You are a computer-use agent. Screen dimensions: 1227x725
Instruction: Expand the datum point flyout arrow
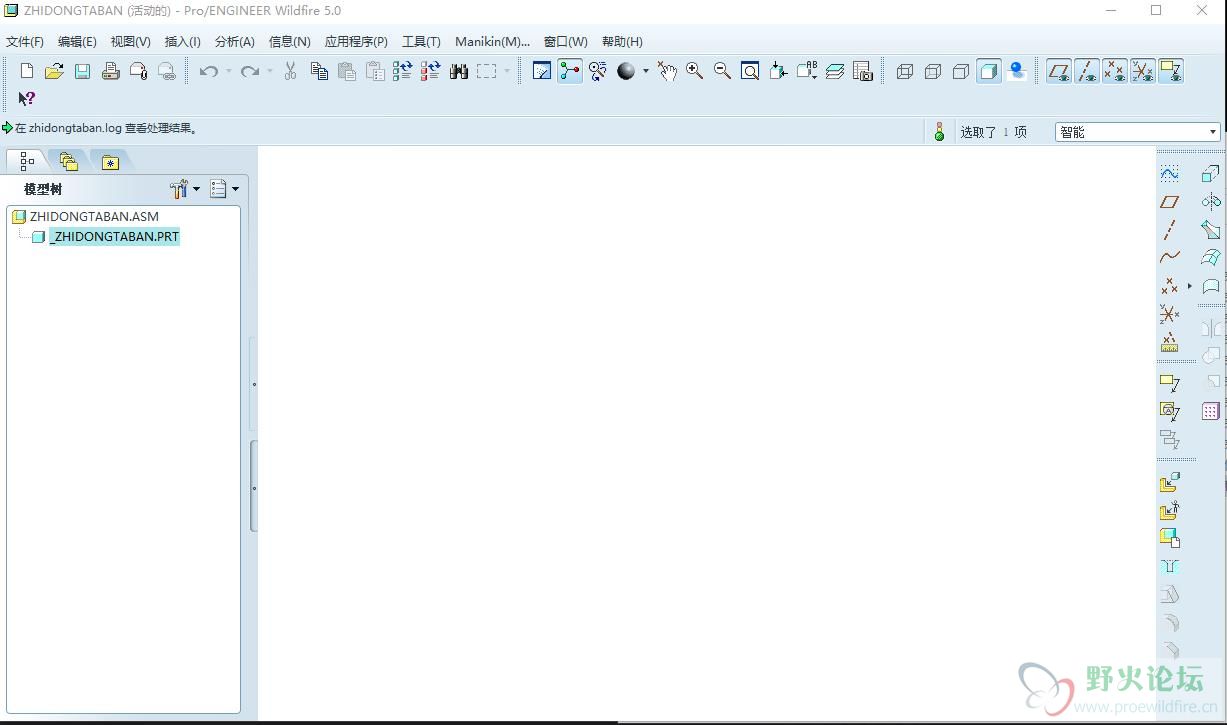click(1190, 286)
